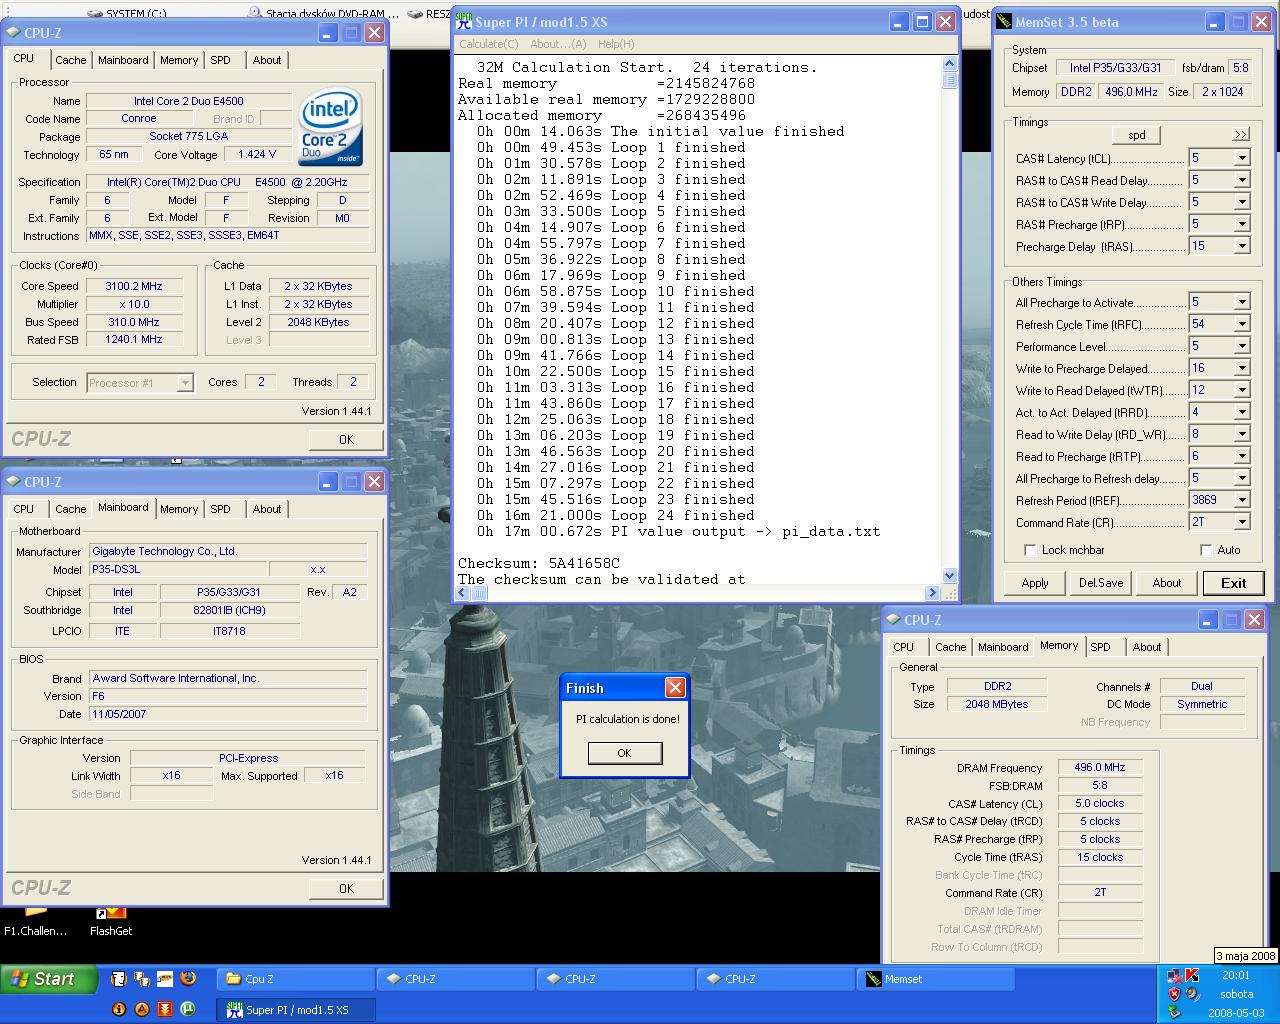
Task: Click the speaker volume tray icon
Action: [x=1192, y=994]
